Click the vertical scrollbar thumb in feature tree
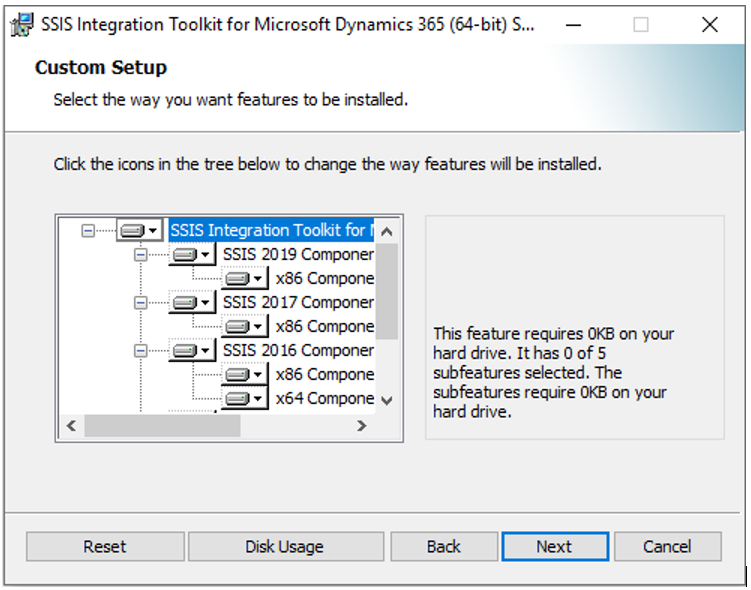Image resolution: width=751 pixels, height=590 pixels. (x=387, y=291)
